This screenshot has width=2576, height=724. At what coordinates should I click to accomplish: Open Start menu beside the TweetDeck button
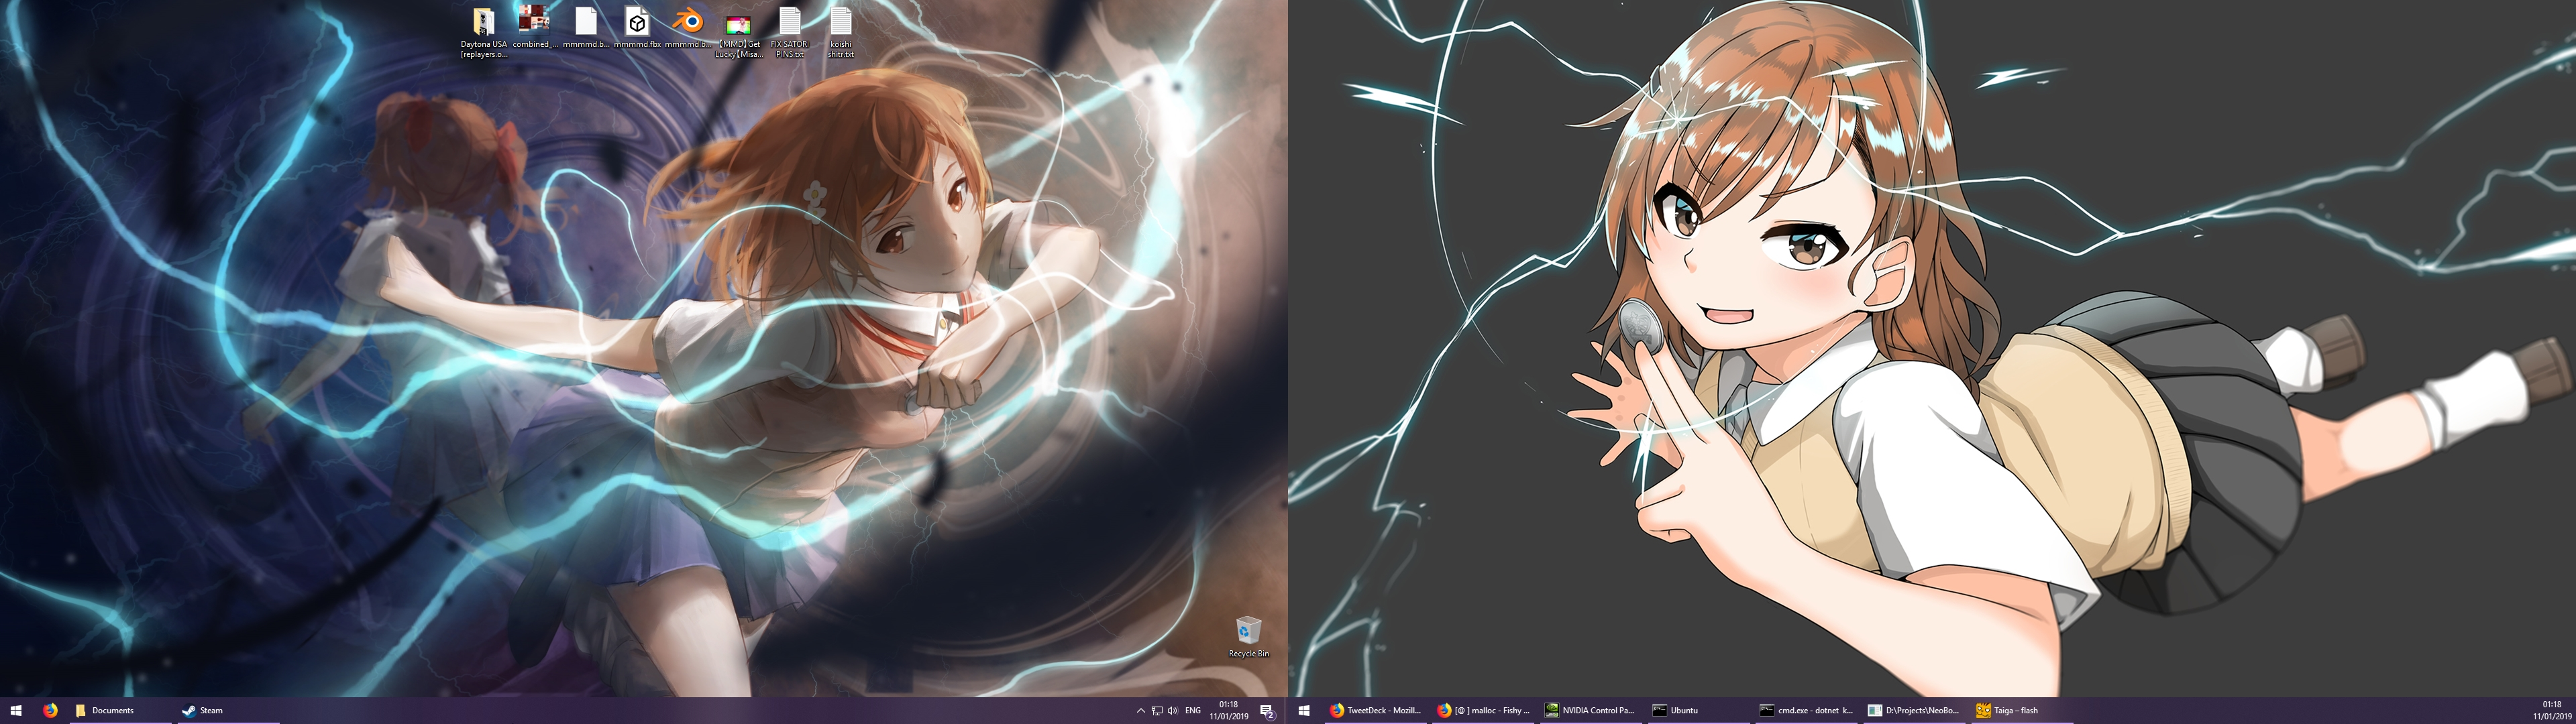tap(1304, 711)
